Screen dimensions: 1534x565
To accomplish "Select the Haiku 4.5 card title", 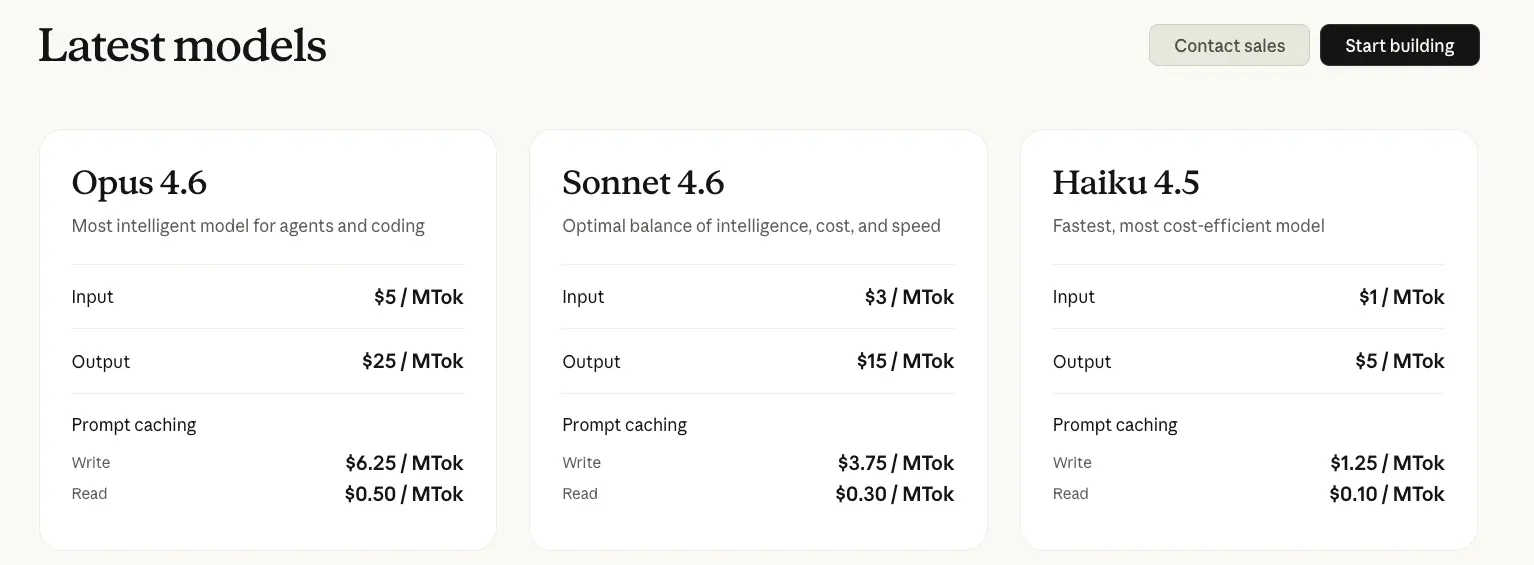I will point(1125,183).
